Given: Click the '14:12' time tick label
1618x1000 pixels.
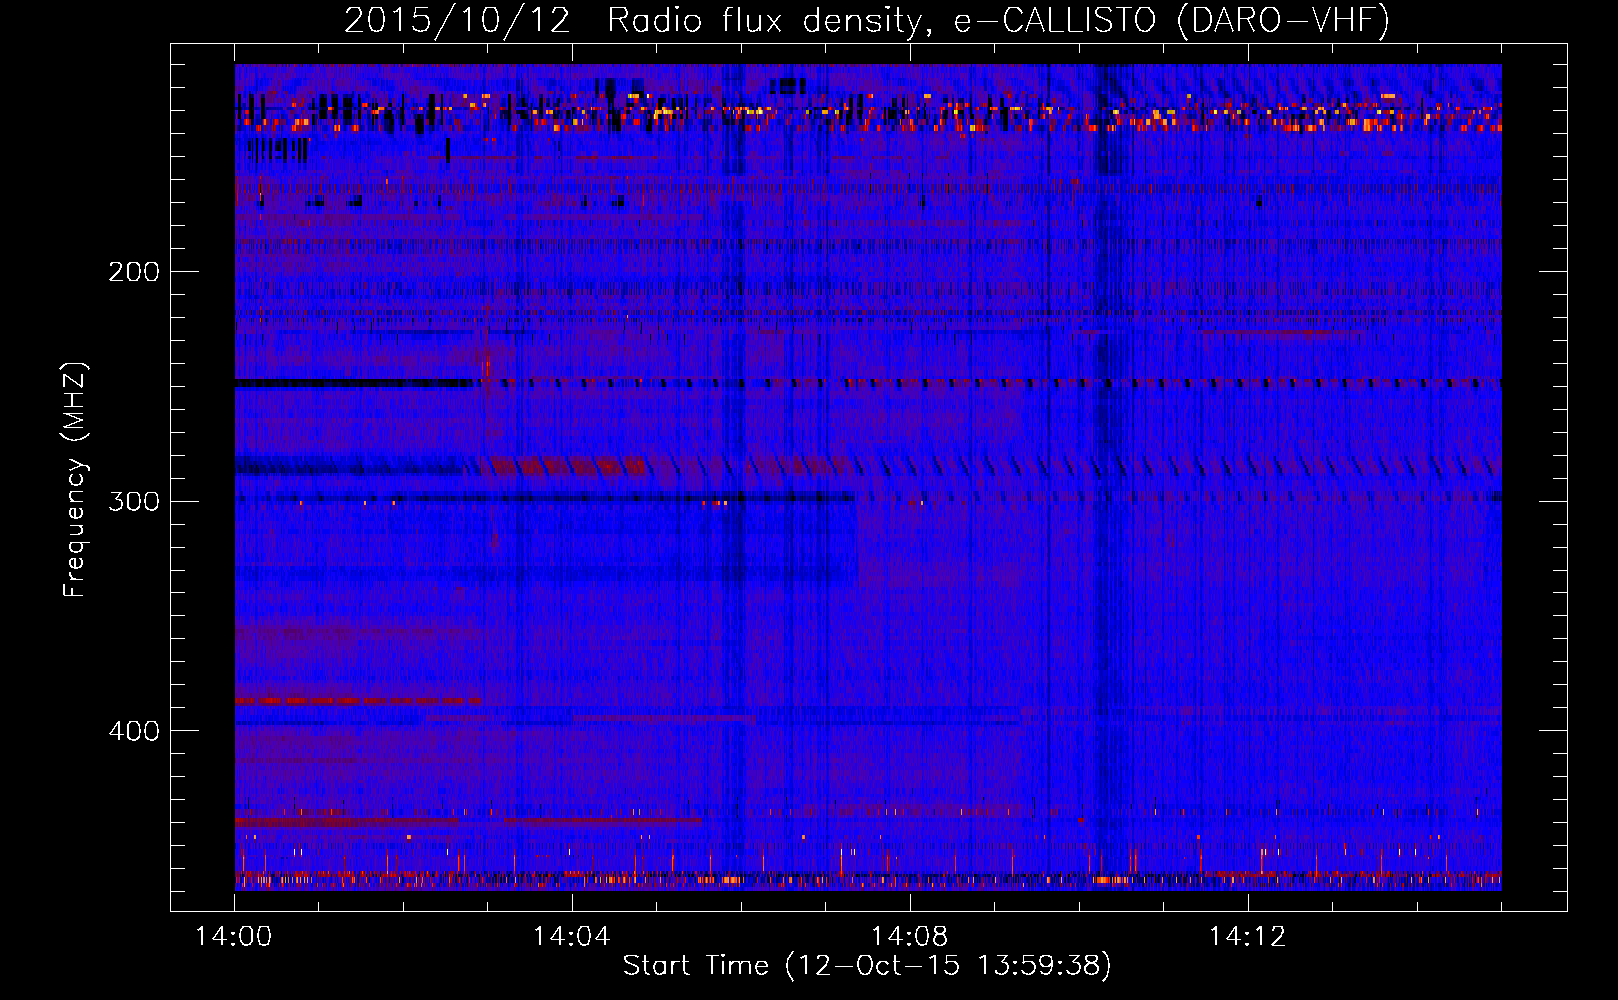Looking at the screenshot, I should click(x=1248, y=937).
